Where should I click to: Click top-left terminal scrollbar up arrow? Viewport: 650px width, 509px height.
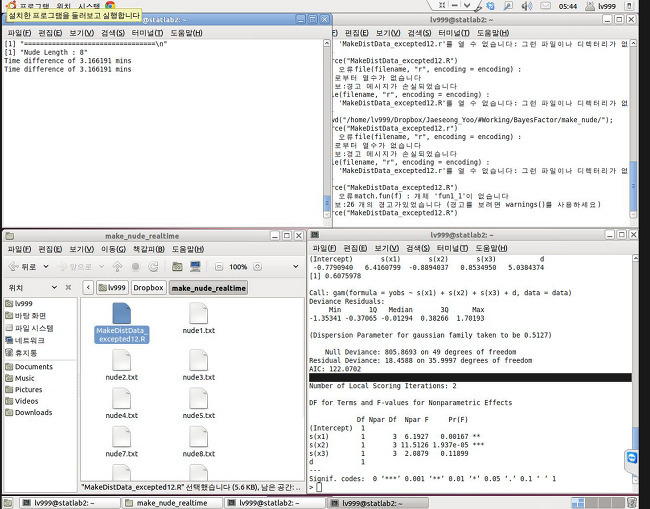pos(327,43)
